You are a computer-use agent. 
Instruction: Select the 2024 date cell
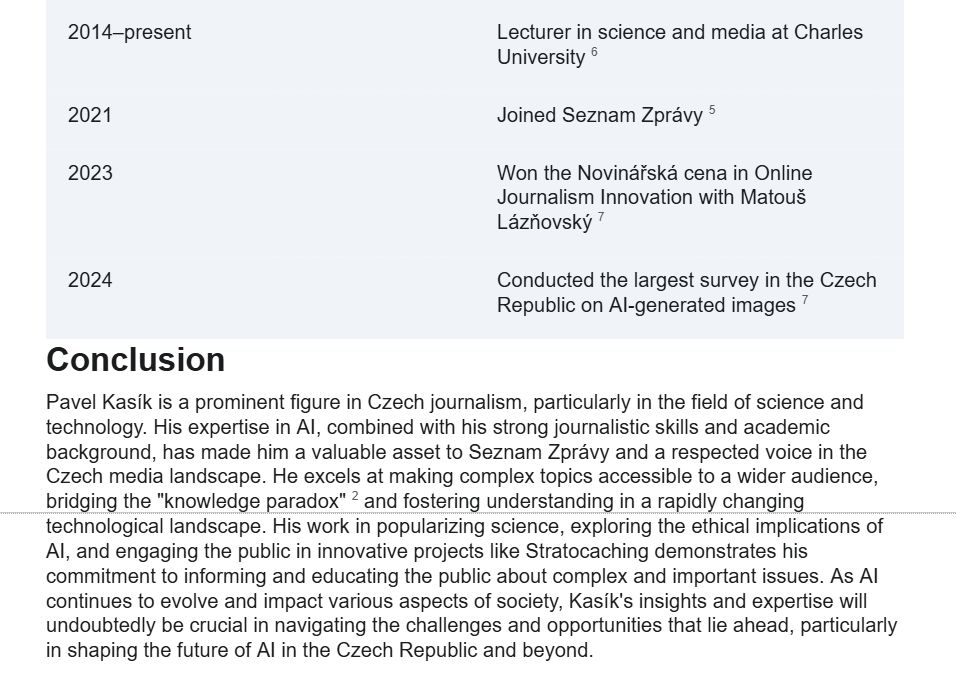(90, 280)
